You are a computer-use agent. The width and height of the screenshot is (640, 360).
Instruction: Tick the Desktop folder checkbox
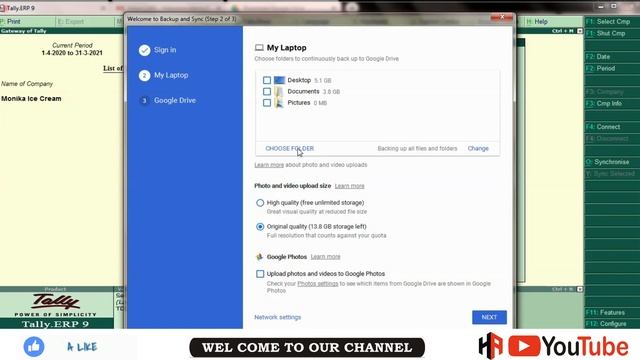click(267, 80)
